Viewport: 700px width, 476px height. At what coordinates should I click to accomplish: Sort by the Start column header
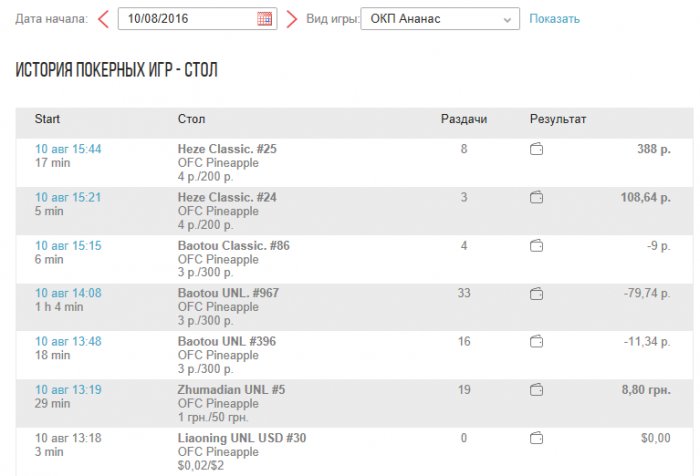[48, 119]
